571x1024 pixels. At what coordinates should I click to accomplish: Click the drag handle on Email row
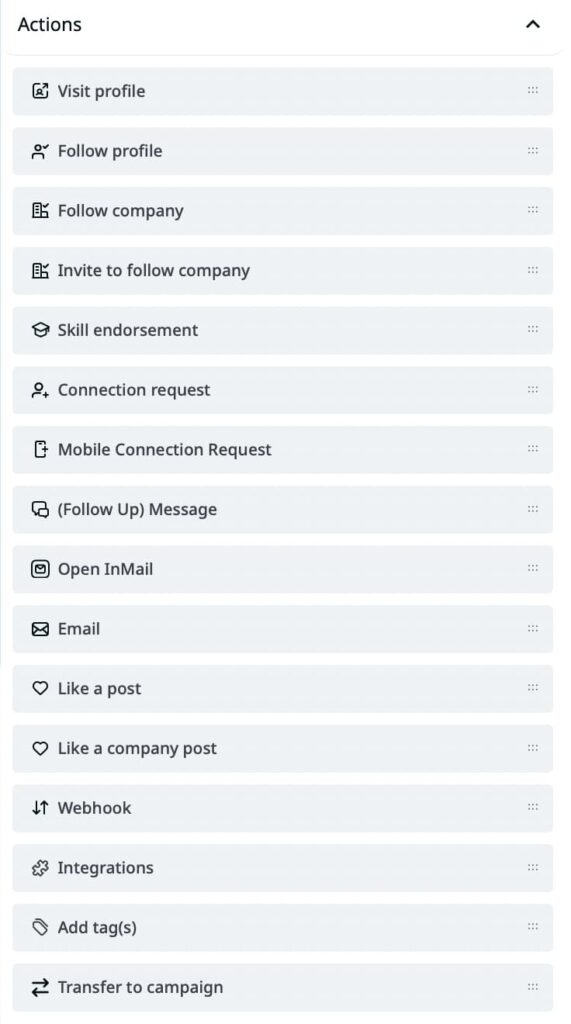[x=532, y=629]
